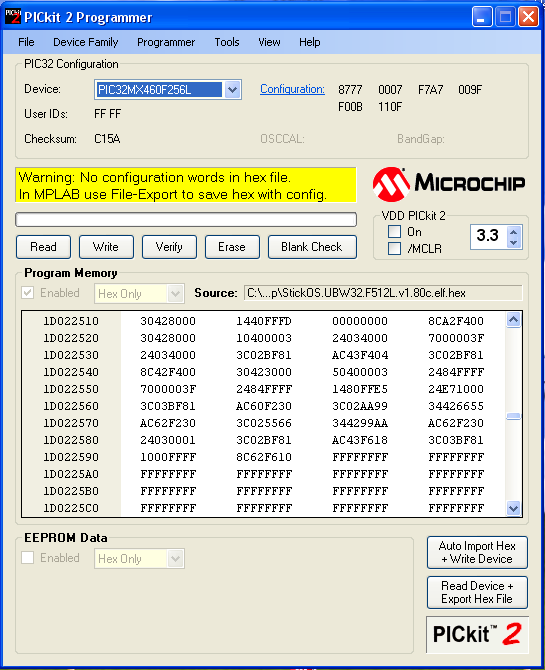Select address 1D022510 row label
This screenshot has height=670, width=545.
[x=71, y=321]
